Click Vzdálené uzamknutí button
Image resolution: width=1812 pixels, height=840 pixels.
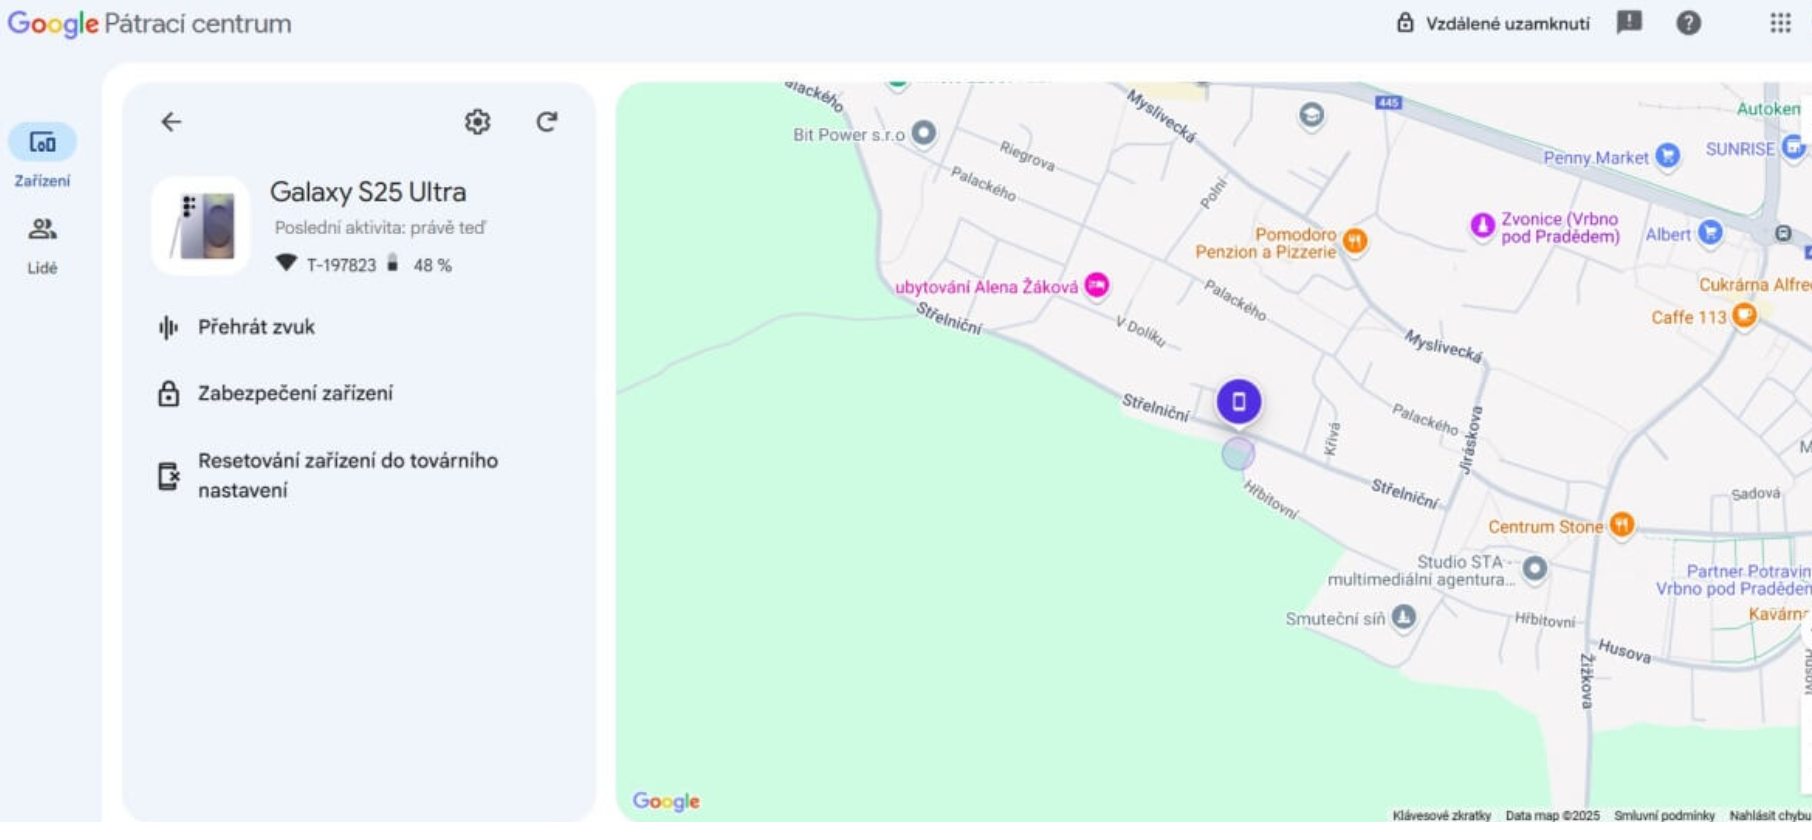click(x=1493, y=23)
